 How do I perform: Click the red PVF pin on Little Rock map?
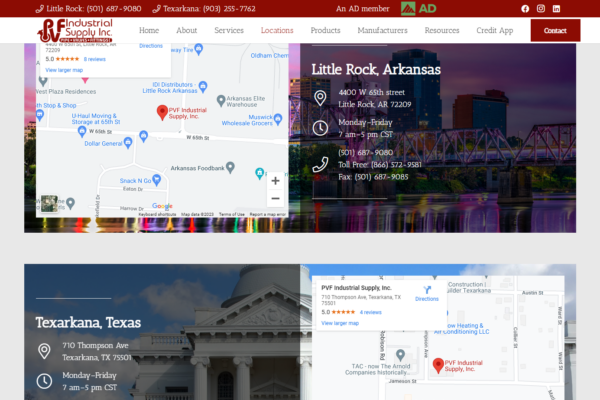[162, 113]
